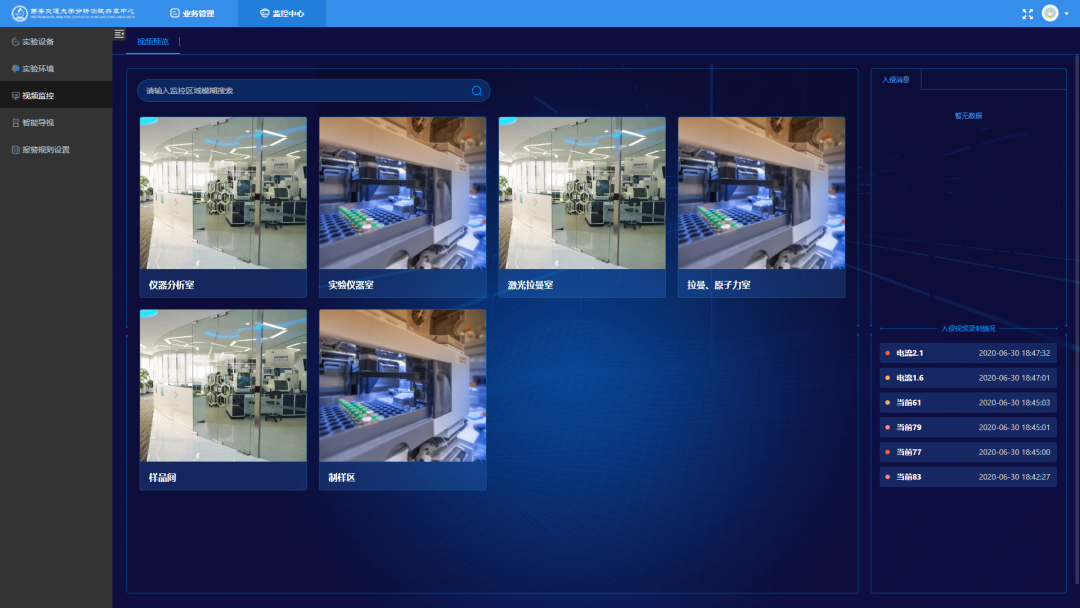Switch to 业务管理 top tab

[x=192, y=13]
